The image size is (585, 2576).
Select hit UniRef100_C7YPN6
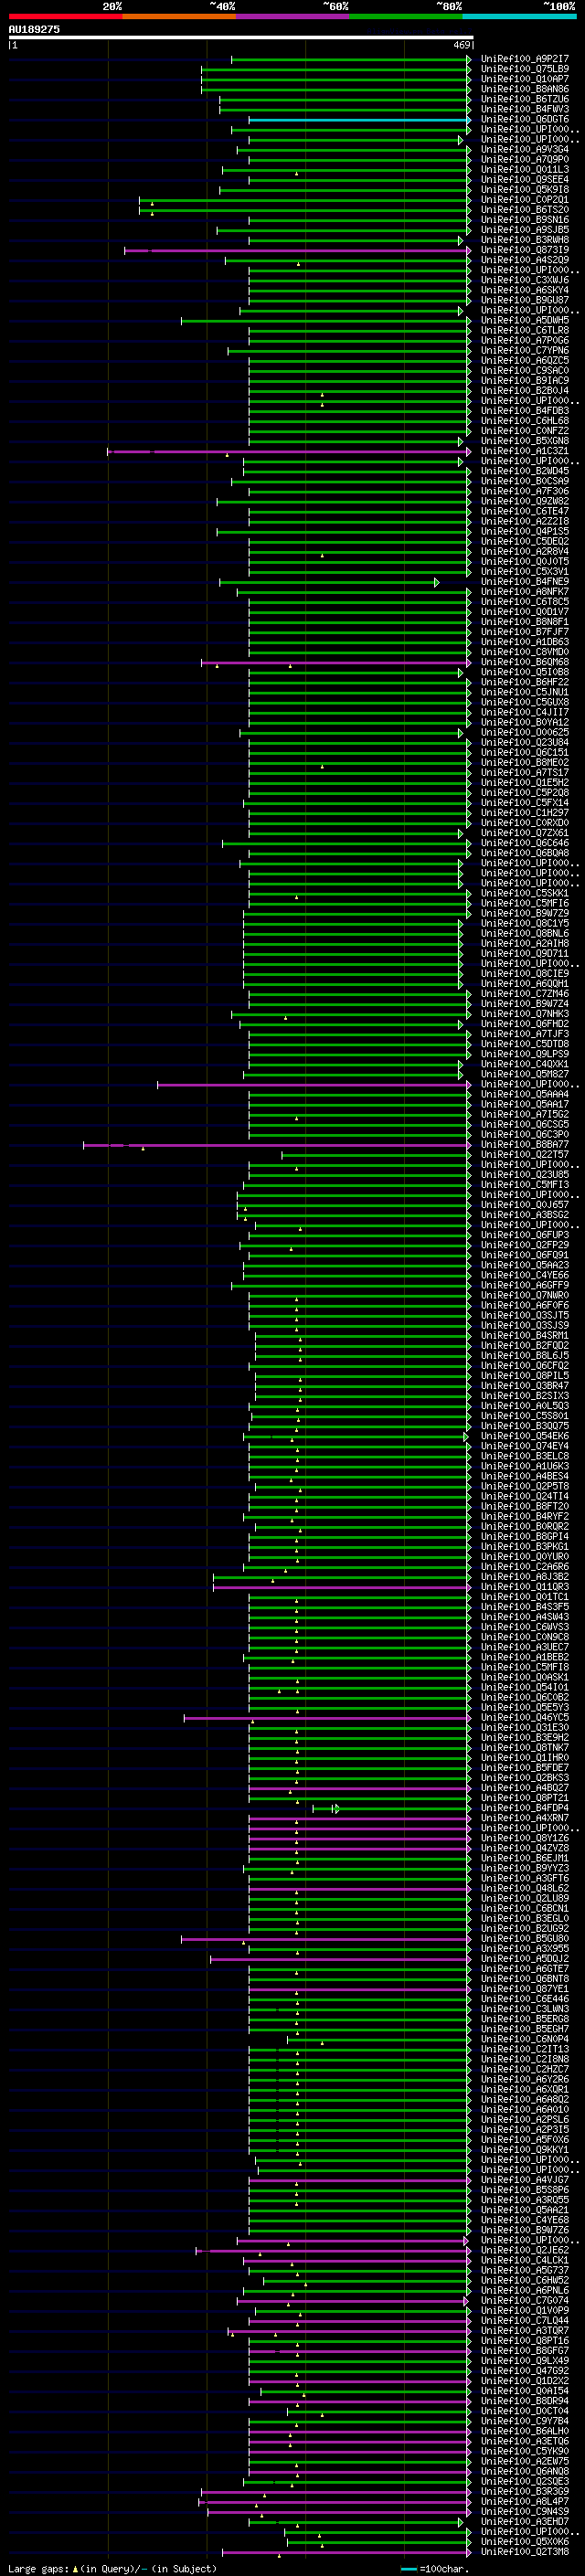(x=525, y=350)
